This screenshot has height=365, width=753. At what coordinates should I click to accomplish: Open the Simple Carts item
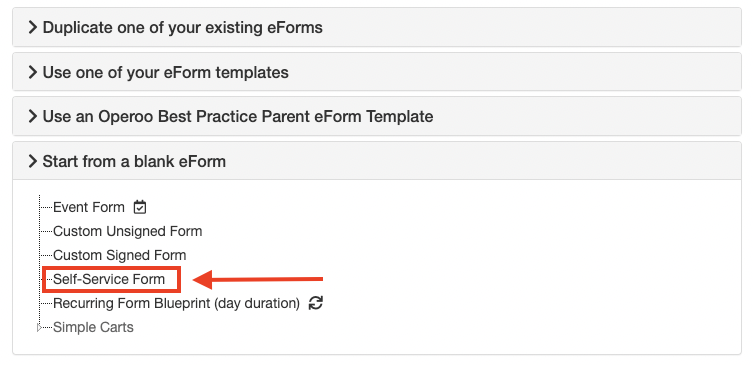(x=93, y=327)
